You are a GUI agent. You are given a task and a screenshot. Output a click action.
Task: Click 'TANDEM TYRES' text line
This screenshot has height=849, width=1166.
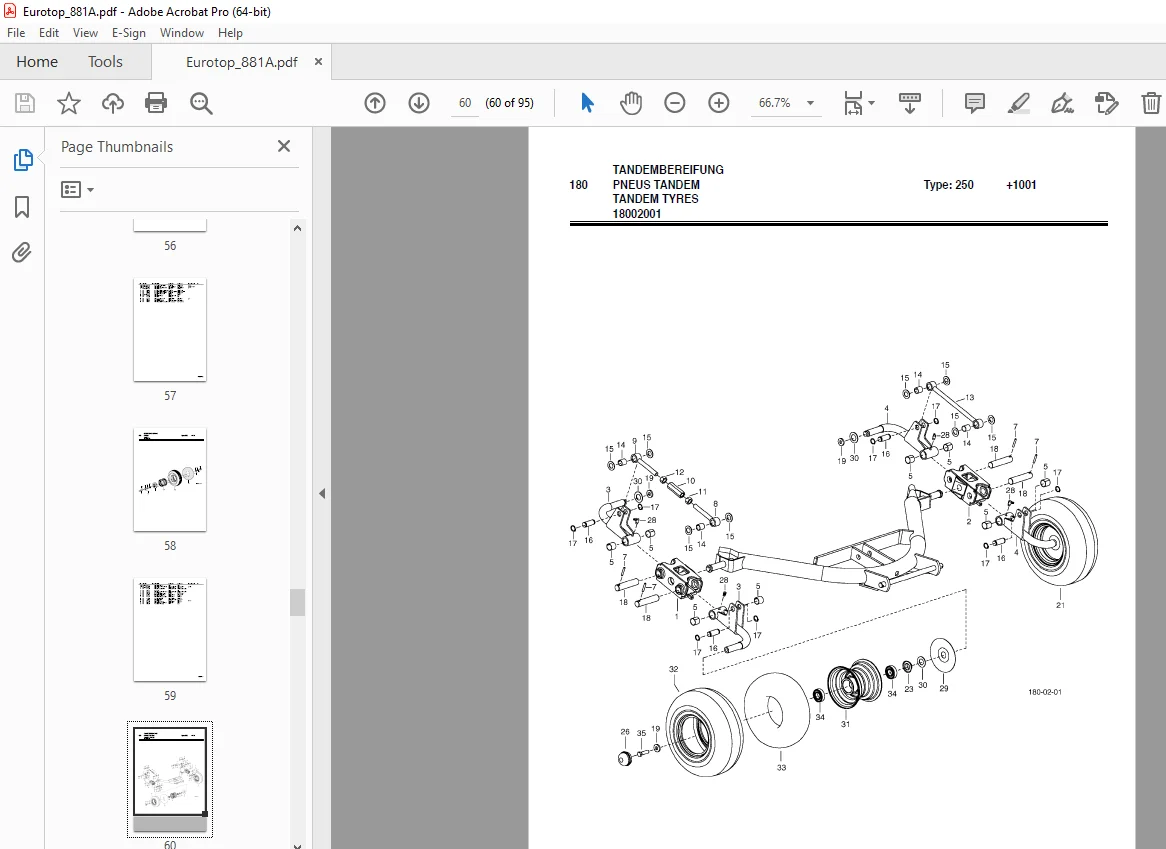tap(655, 198)
